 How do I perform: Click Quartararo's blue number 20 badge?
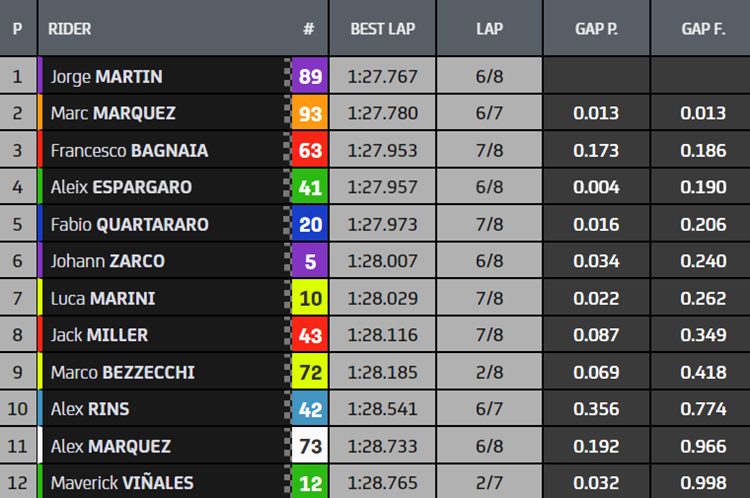(x=309, y=224)
